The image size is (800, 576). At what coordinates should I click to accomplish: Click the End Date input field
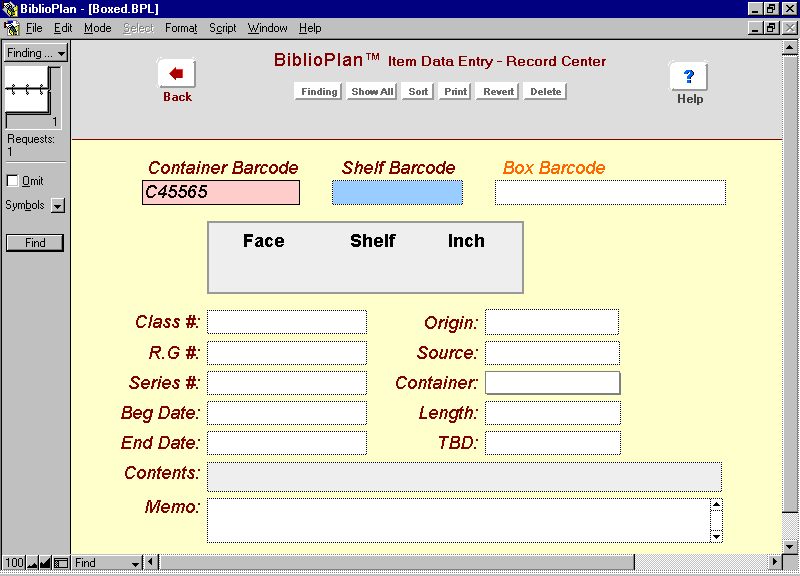click(287, 443)
